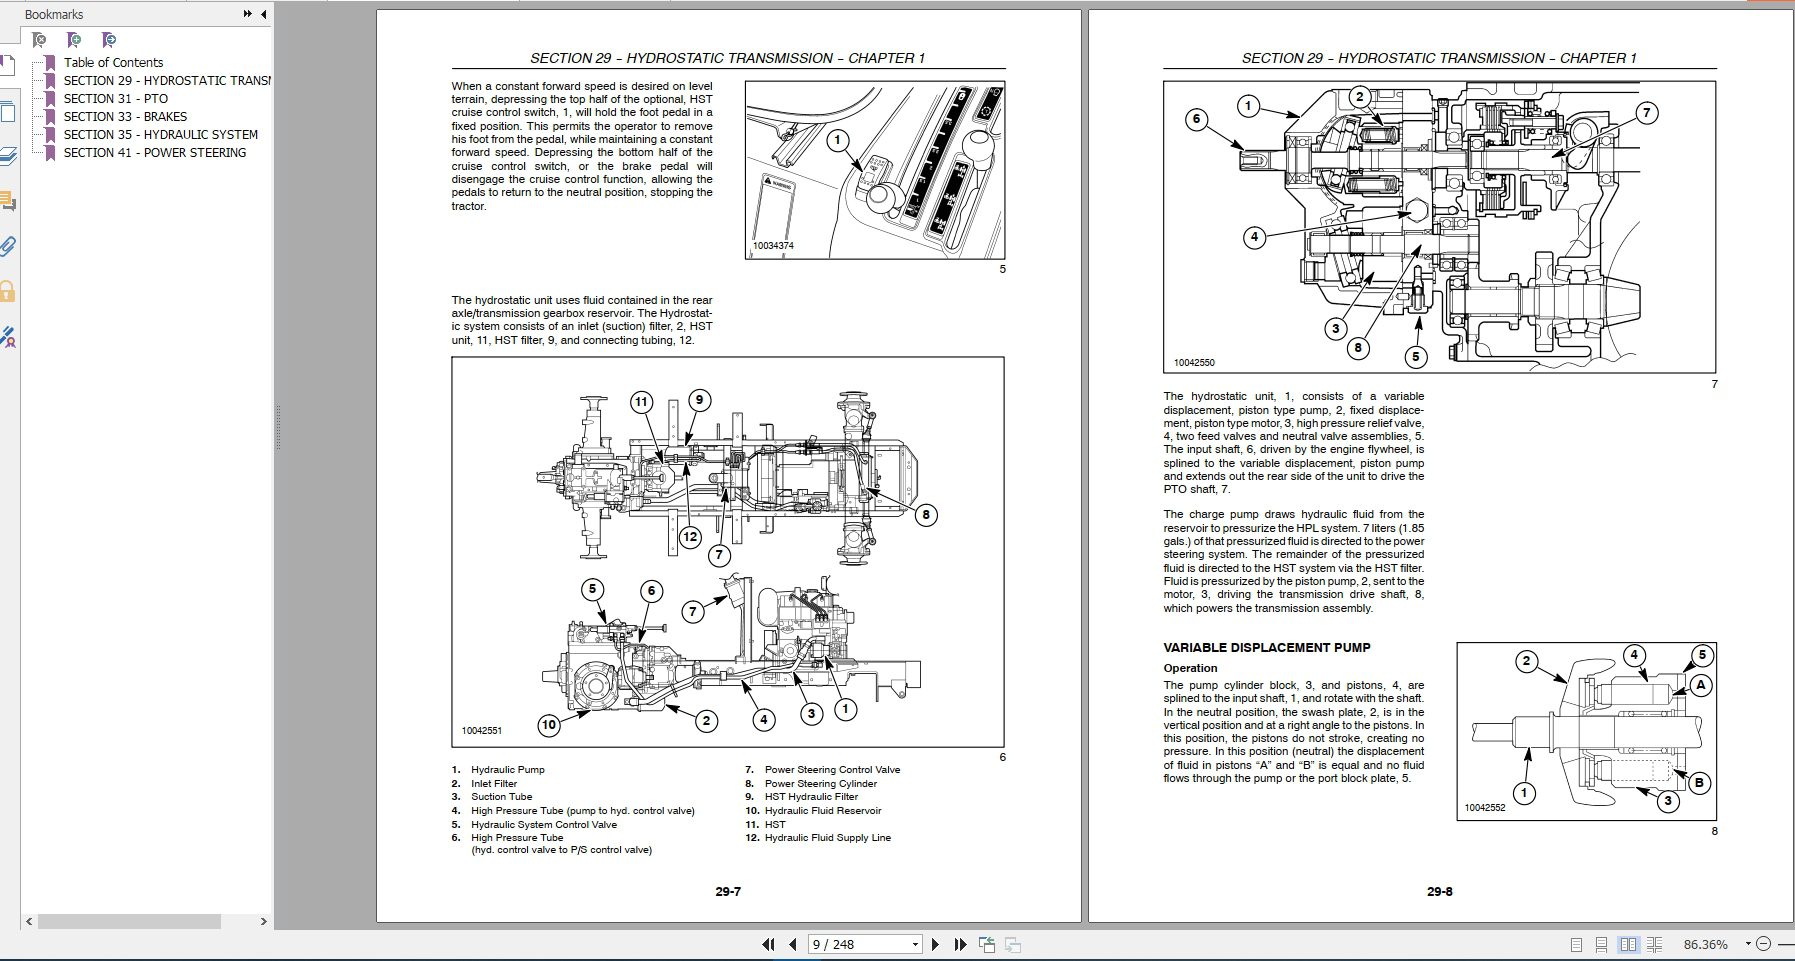Go to the next page

(936, 943)
